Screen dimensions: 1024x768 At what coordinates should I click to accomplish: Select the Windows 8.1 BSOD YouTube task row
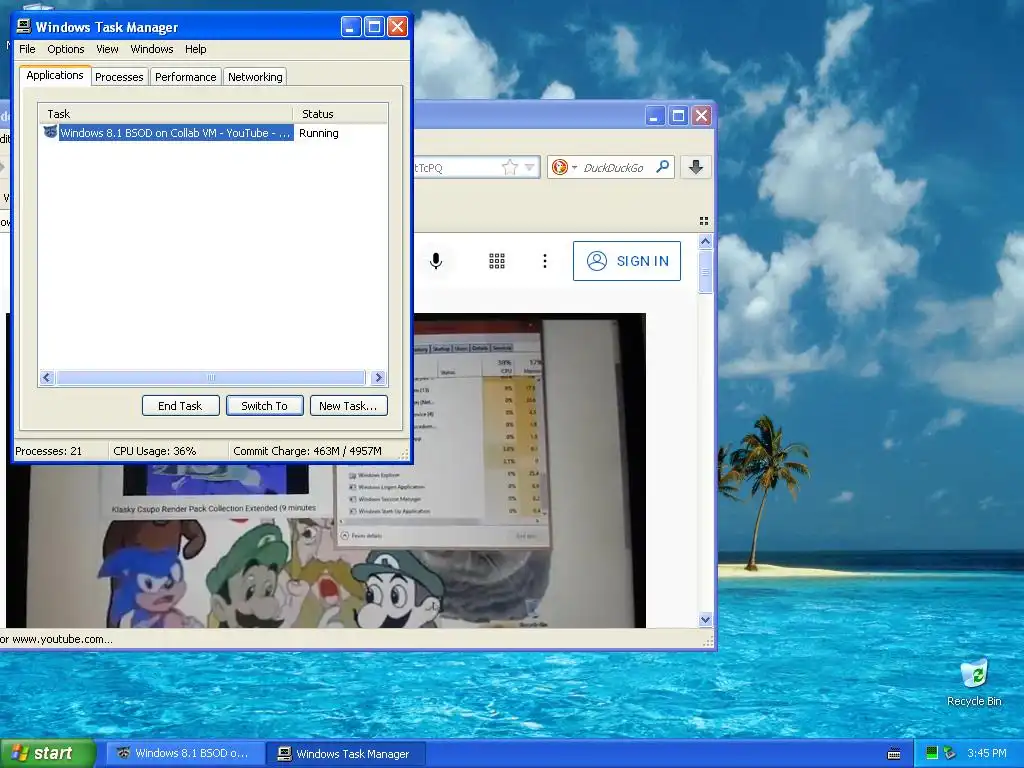coord(213,133)
